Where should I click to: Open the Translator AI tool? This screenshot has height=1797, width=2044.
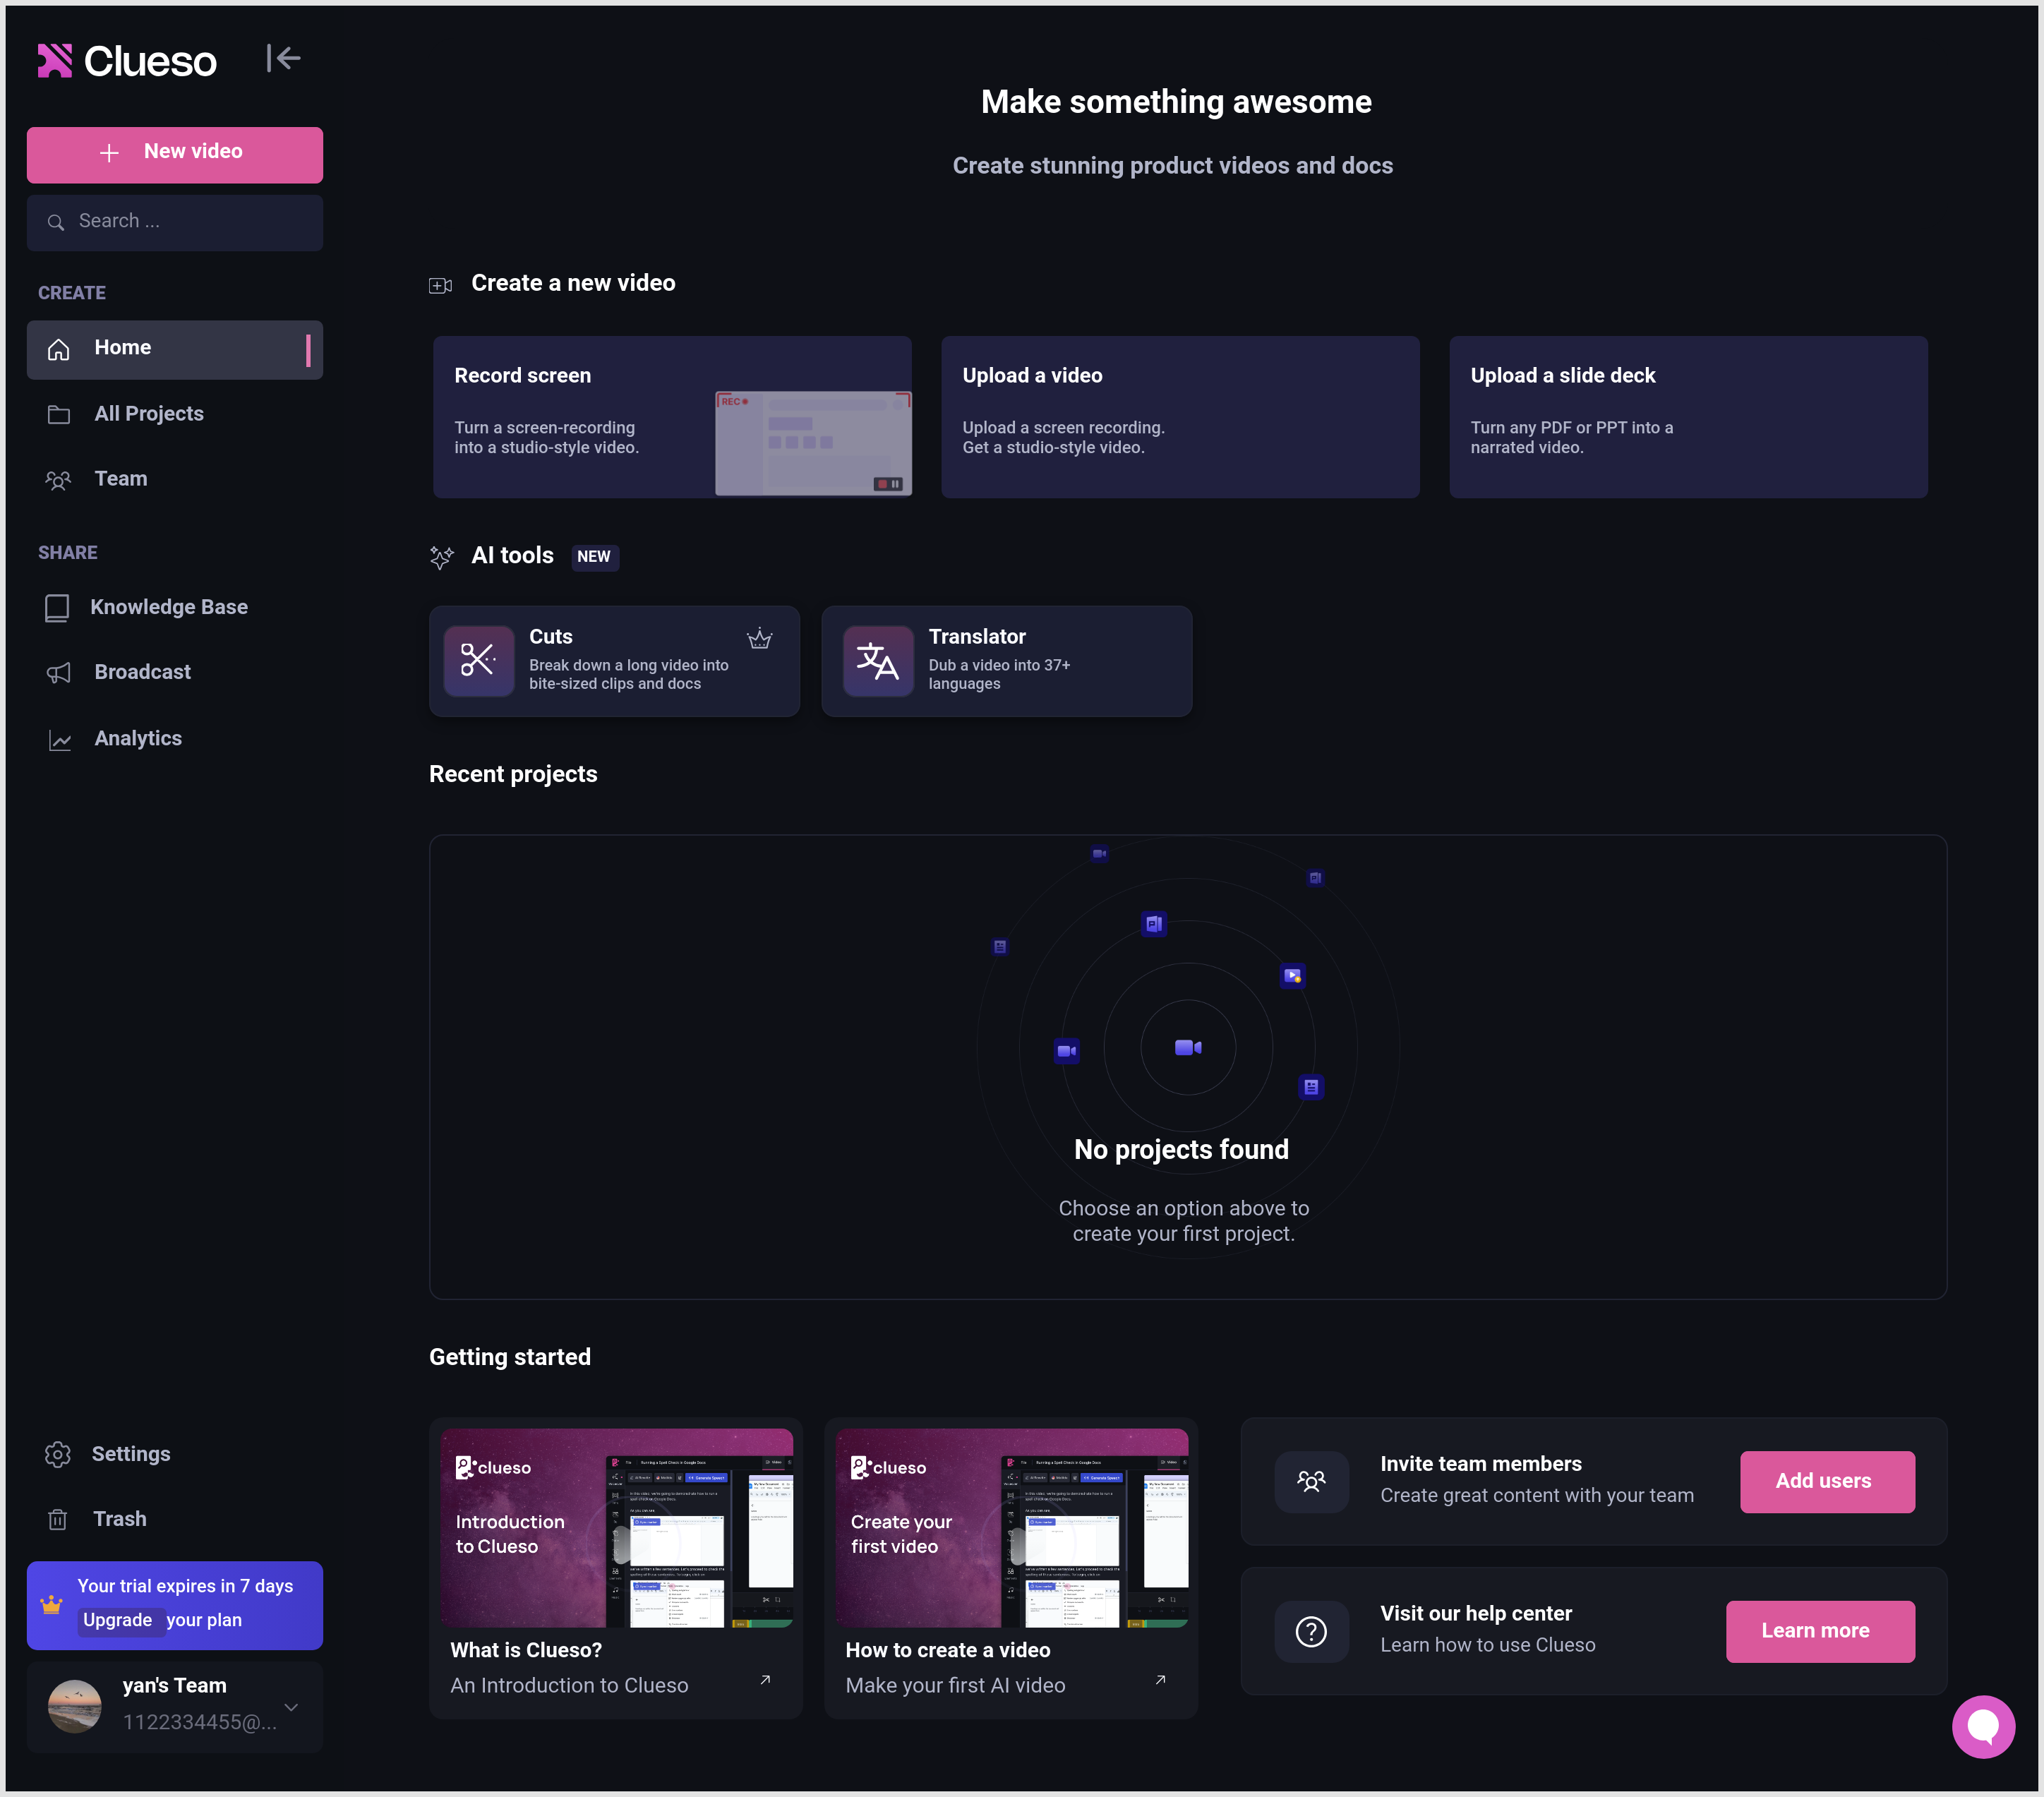click(1005, 660)
